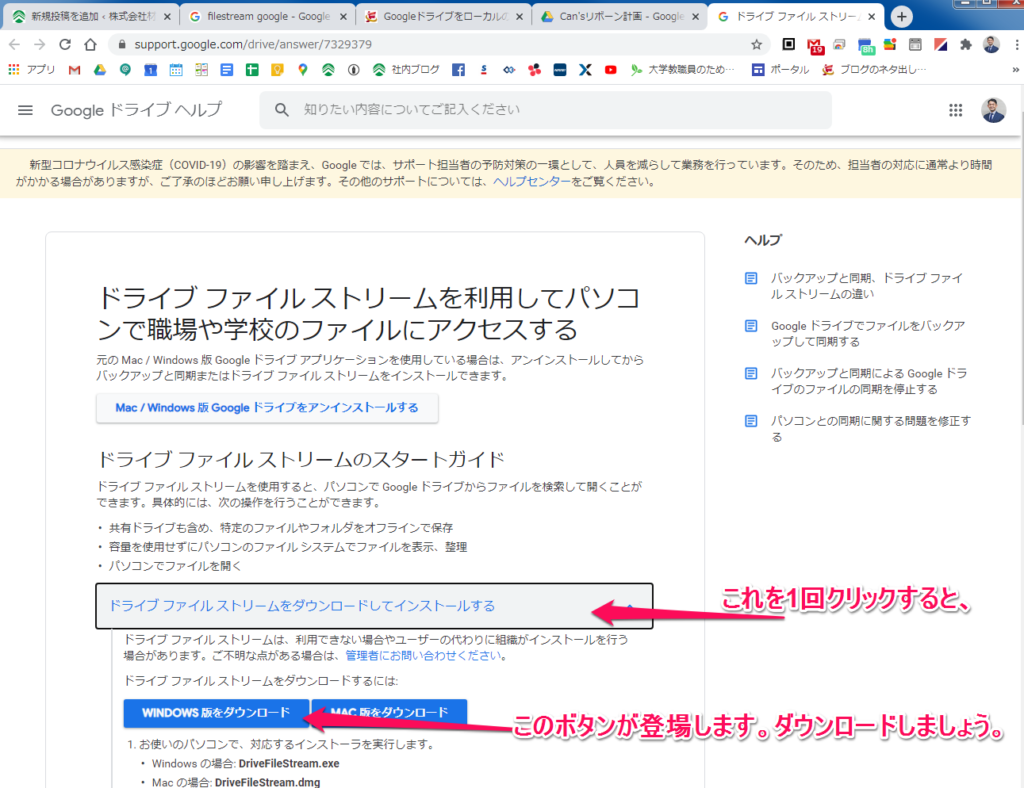This screenshot has width=1024, height=788.
Task: Open バックアップと同期による同期を停止する article
Action: tap(869, 381)
